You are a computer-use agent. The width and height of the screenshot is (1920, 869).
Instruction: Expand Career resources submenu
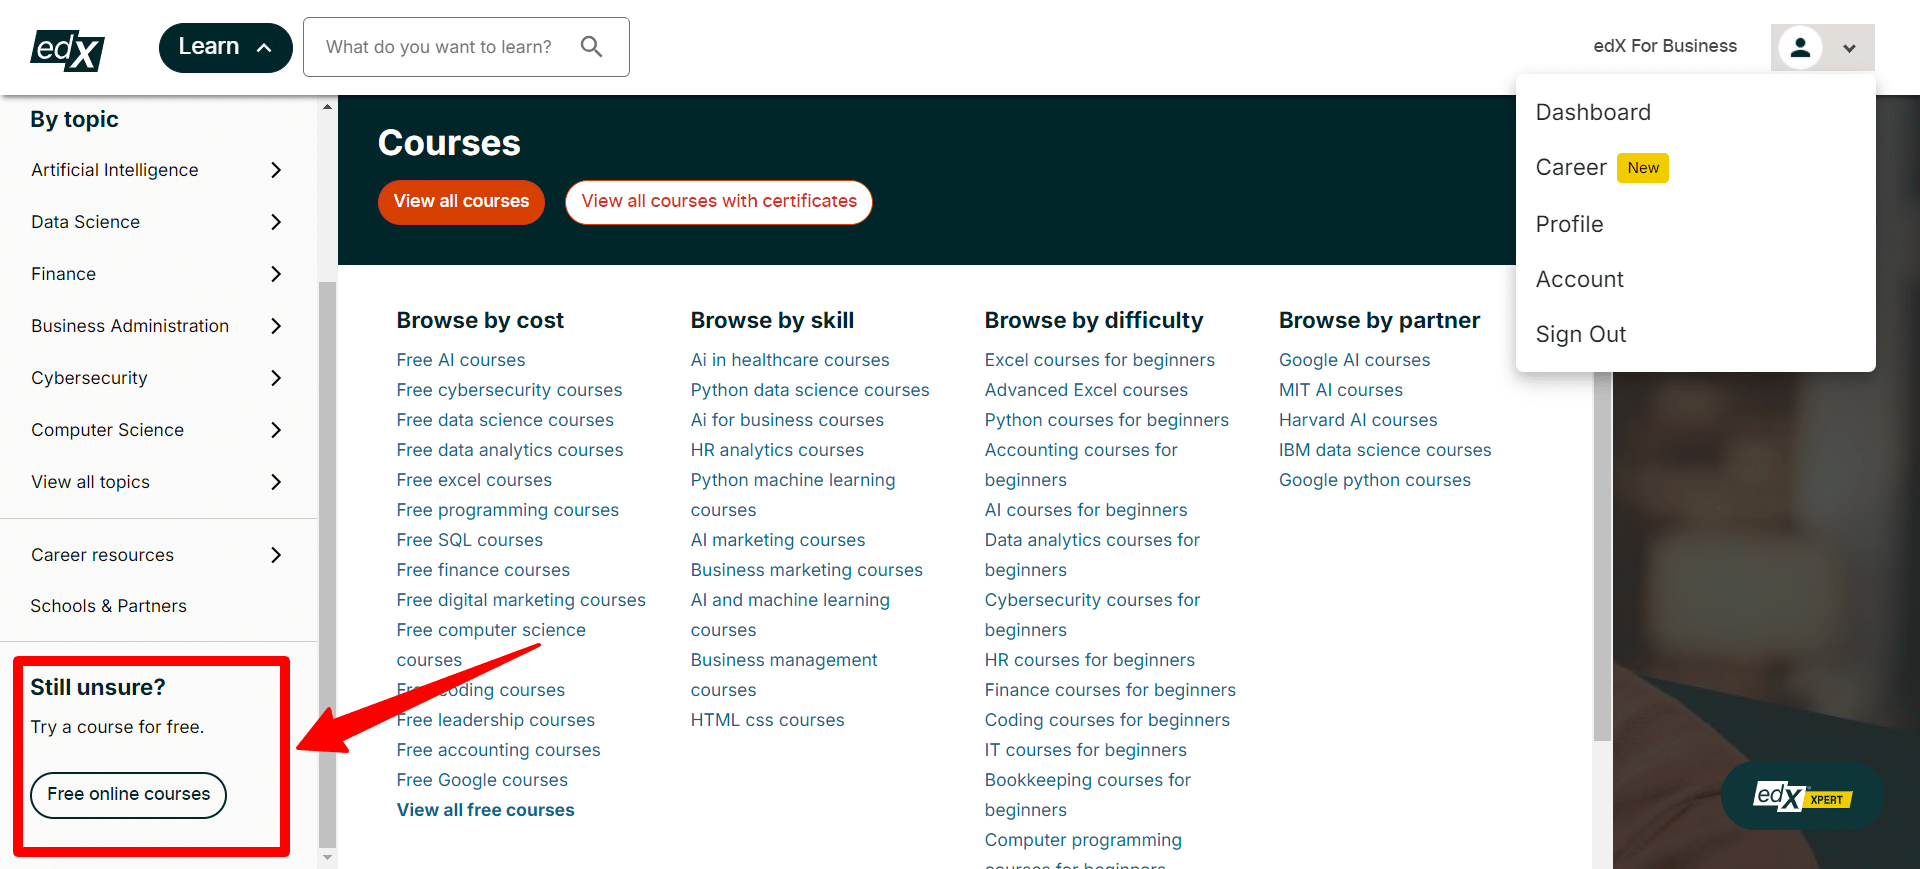point(157,555)
